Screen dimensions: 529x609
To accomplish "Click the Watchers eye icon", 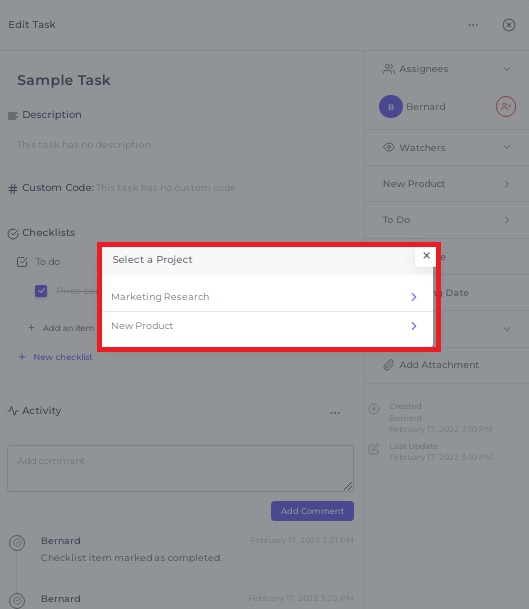I will click(388, 148).
